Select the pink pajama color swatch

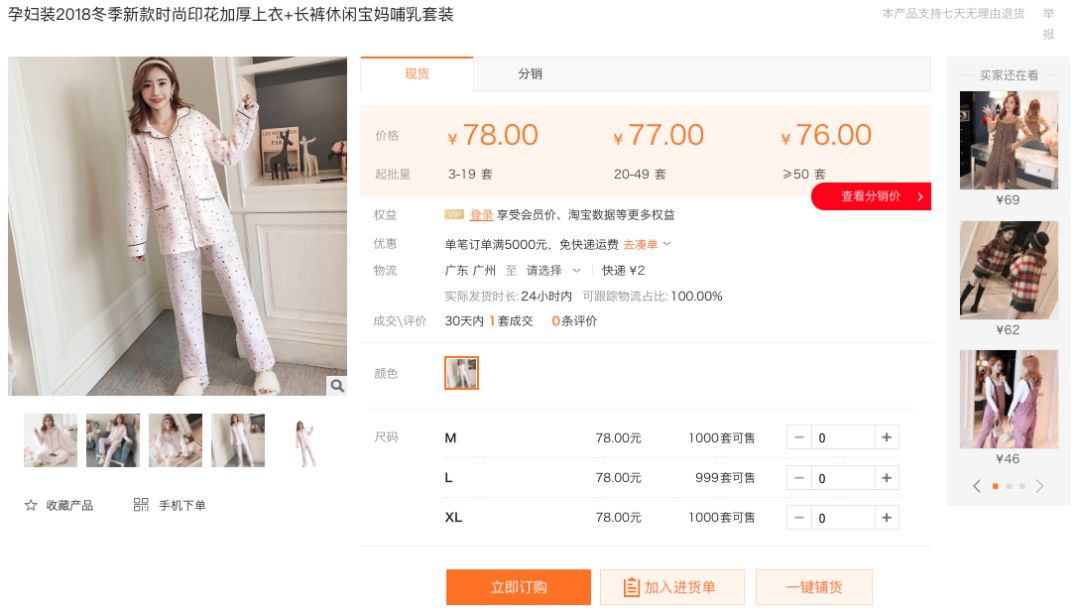tap(461, 373)
